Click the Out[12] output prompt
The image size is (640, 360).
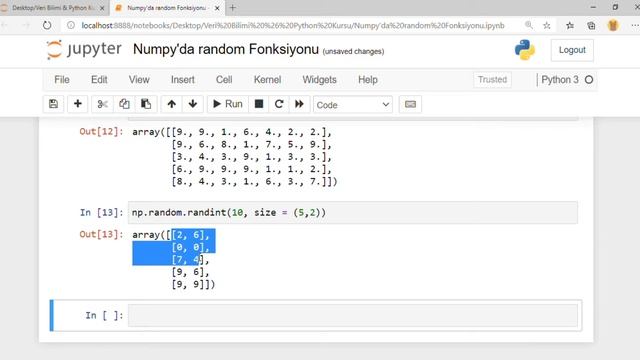(101, 131)
